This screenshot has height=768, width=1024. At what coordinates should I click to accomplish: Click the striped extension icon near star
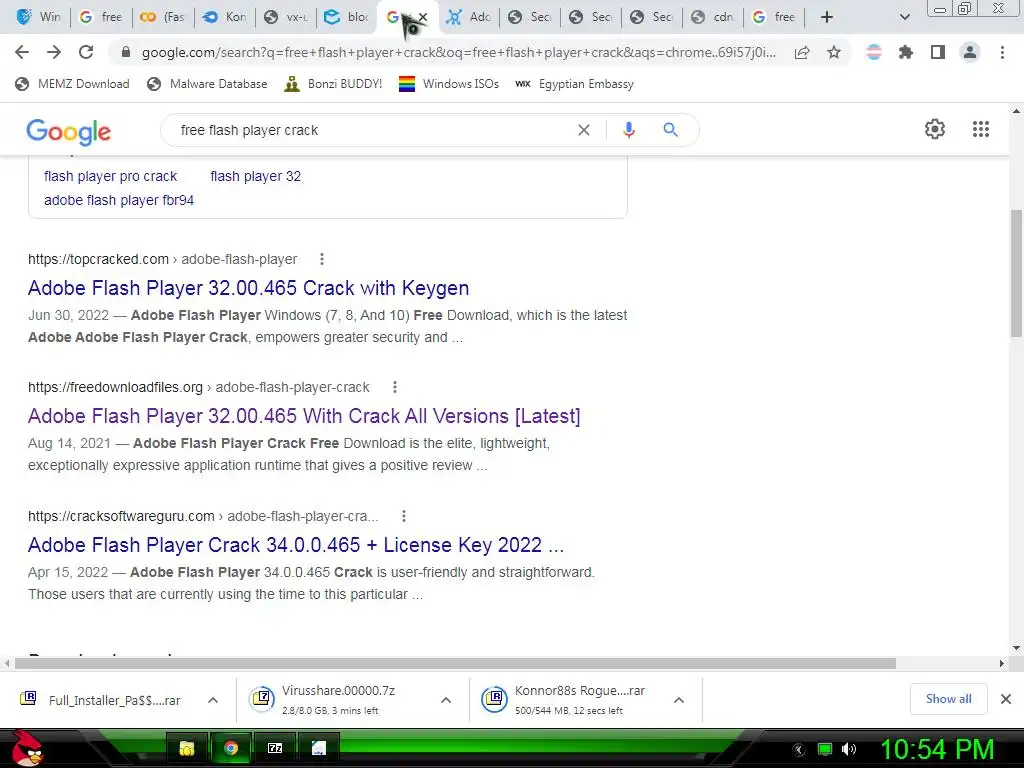874,52
